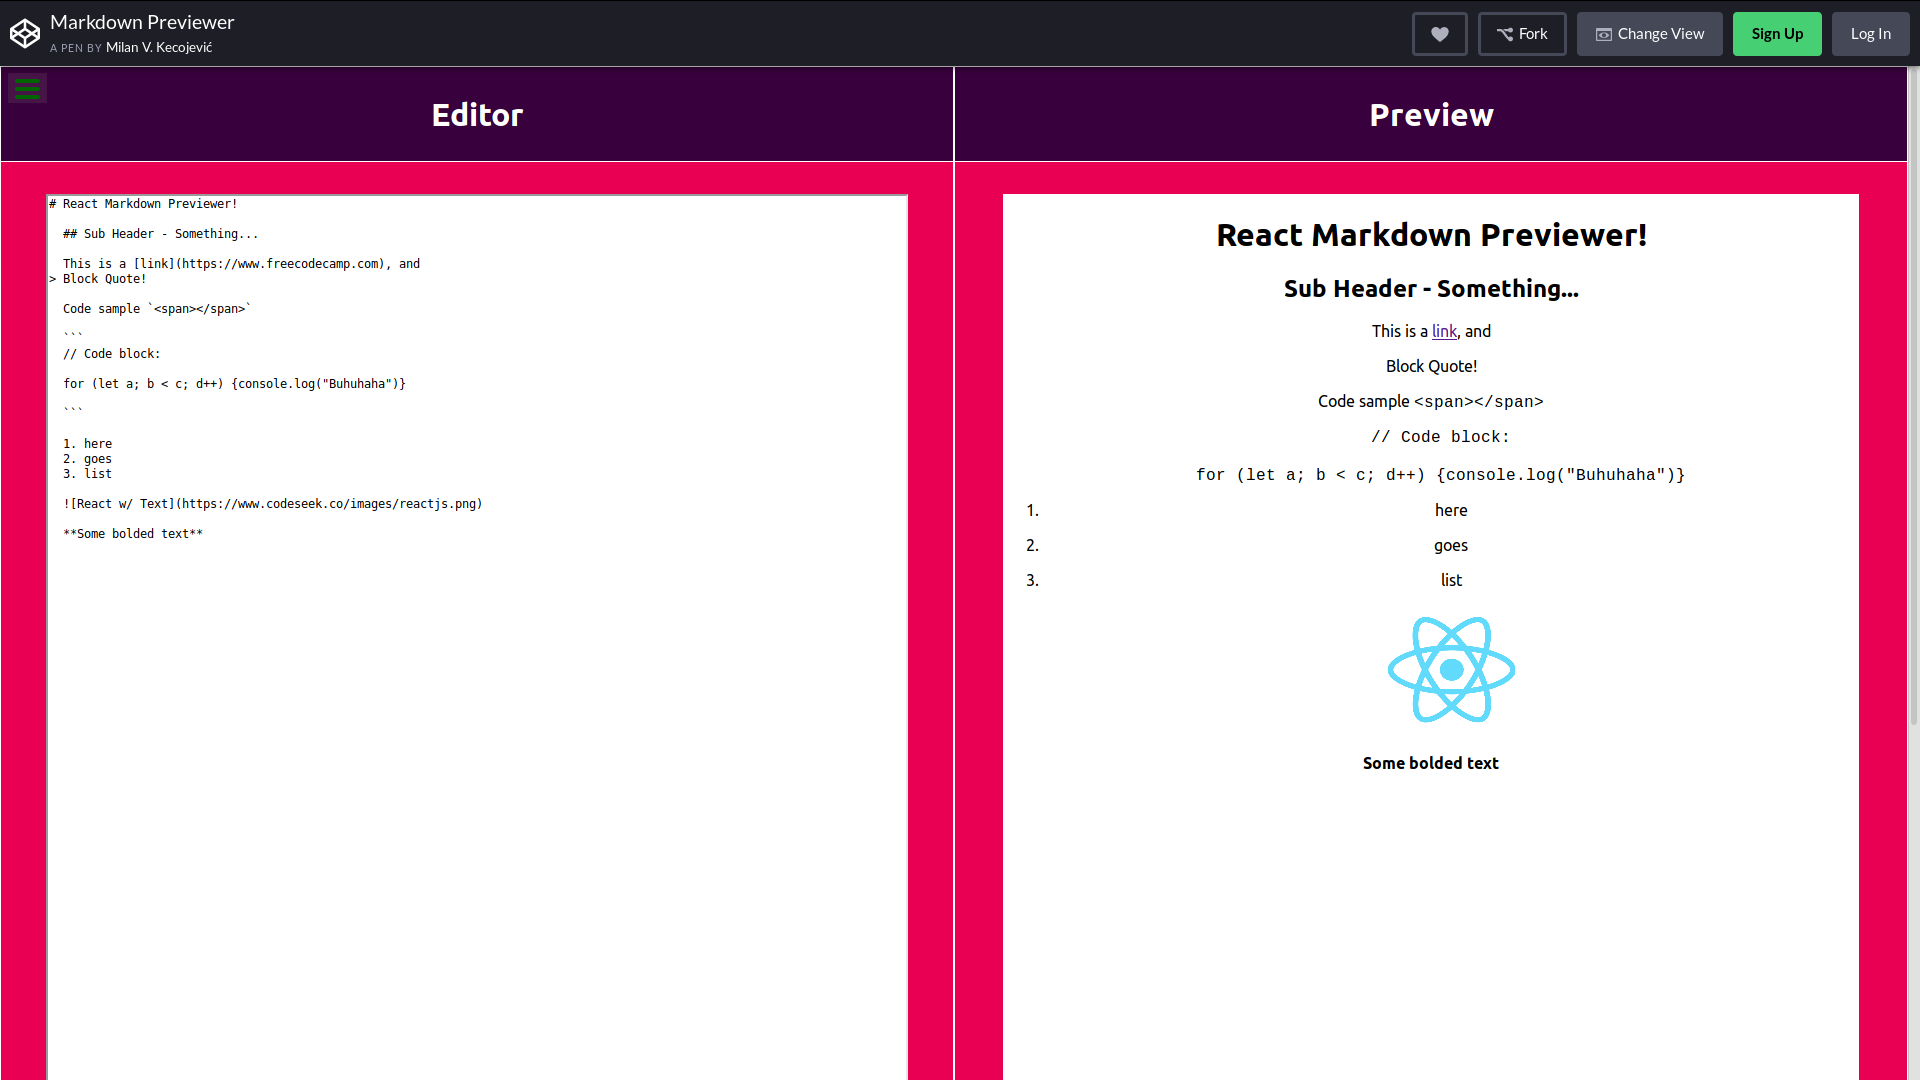Click the Markdown Previewer pen title
This screenshot has height=1080, width=1920.
[142, 22]
